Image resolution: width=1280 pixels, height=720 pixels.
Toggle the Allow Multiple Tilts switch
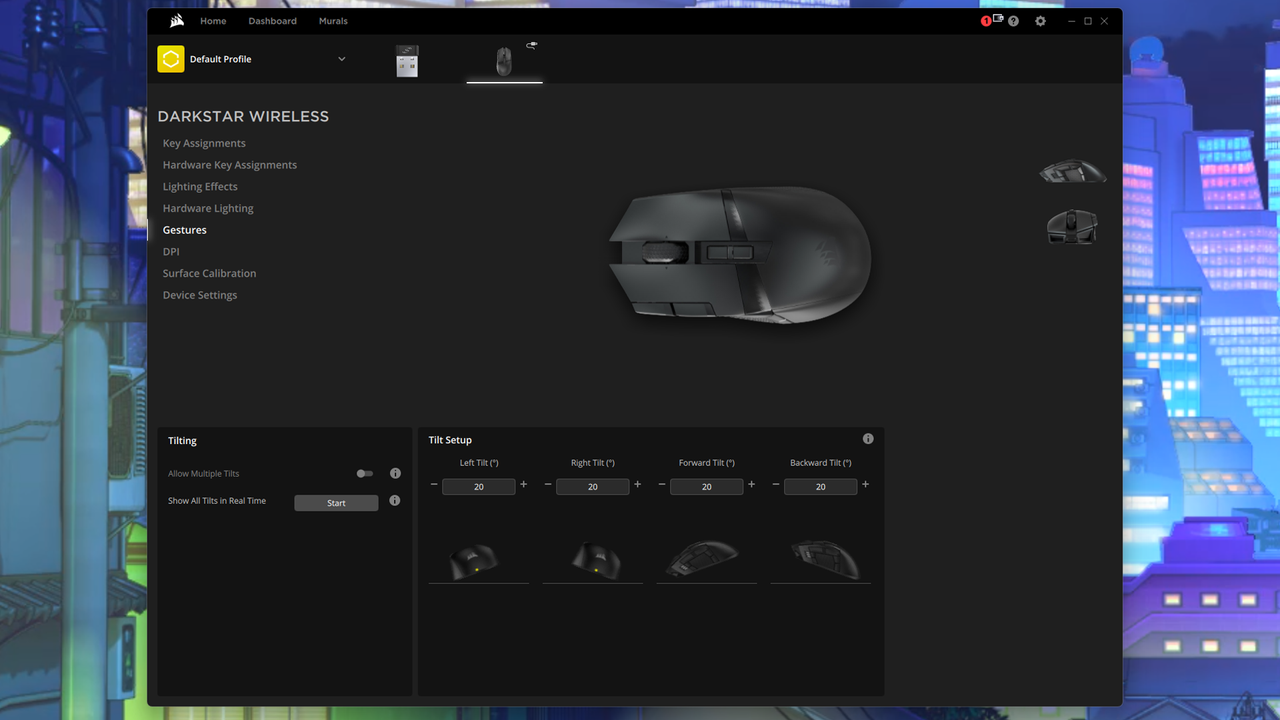point(364,474)
